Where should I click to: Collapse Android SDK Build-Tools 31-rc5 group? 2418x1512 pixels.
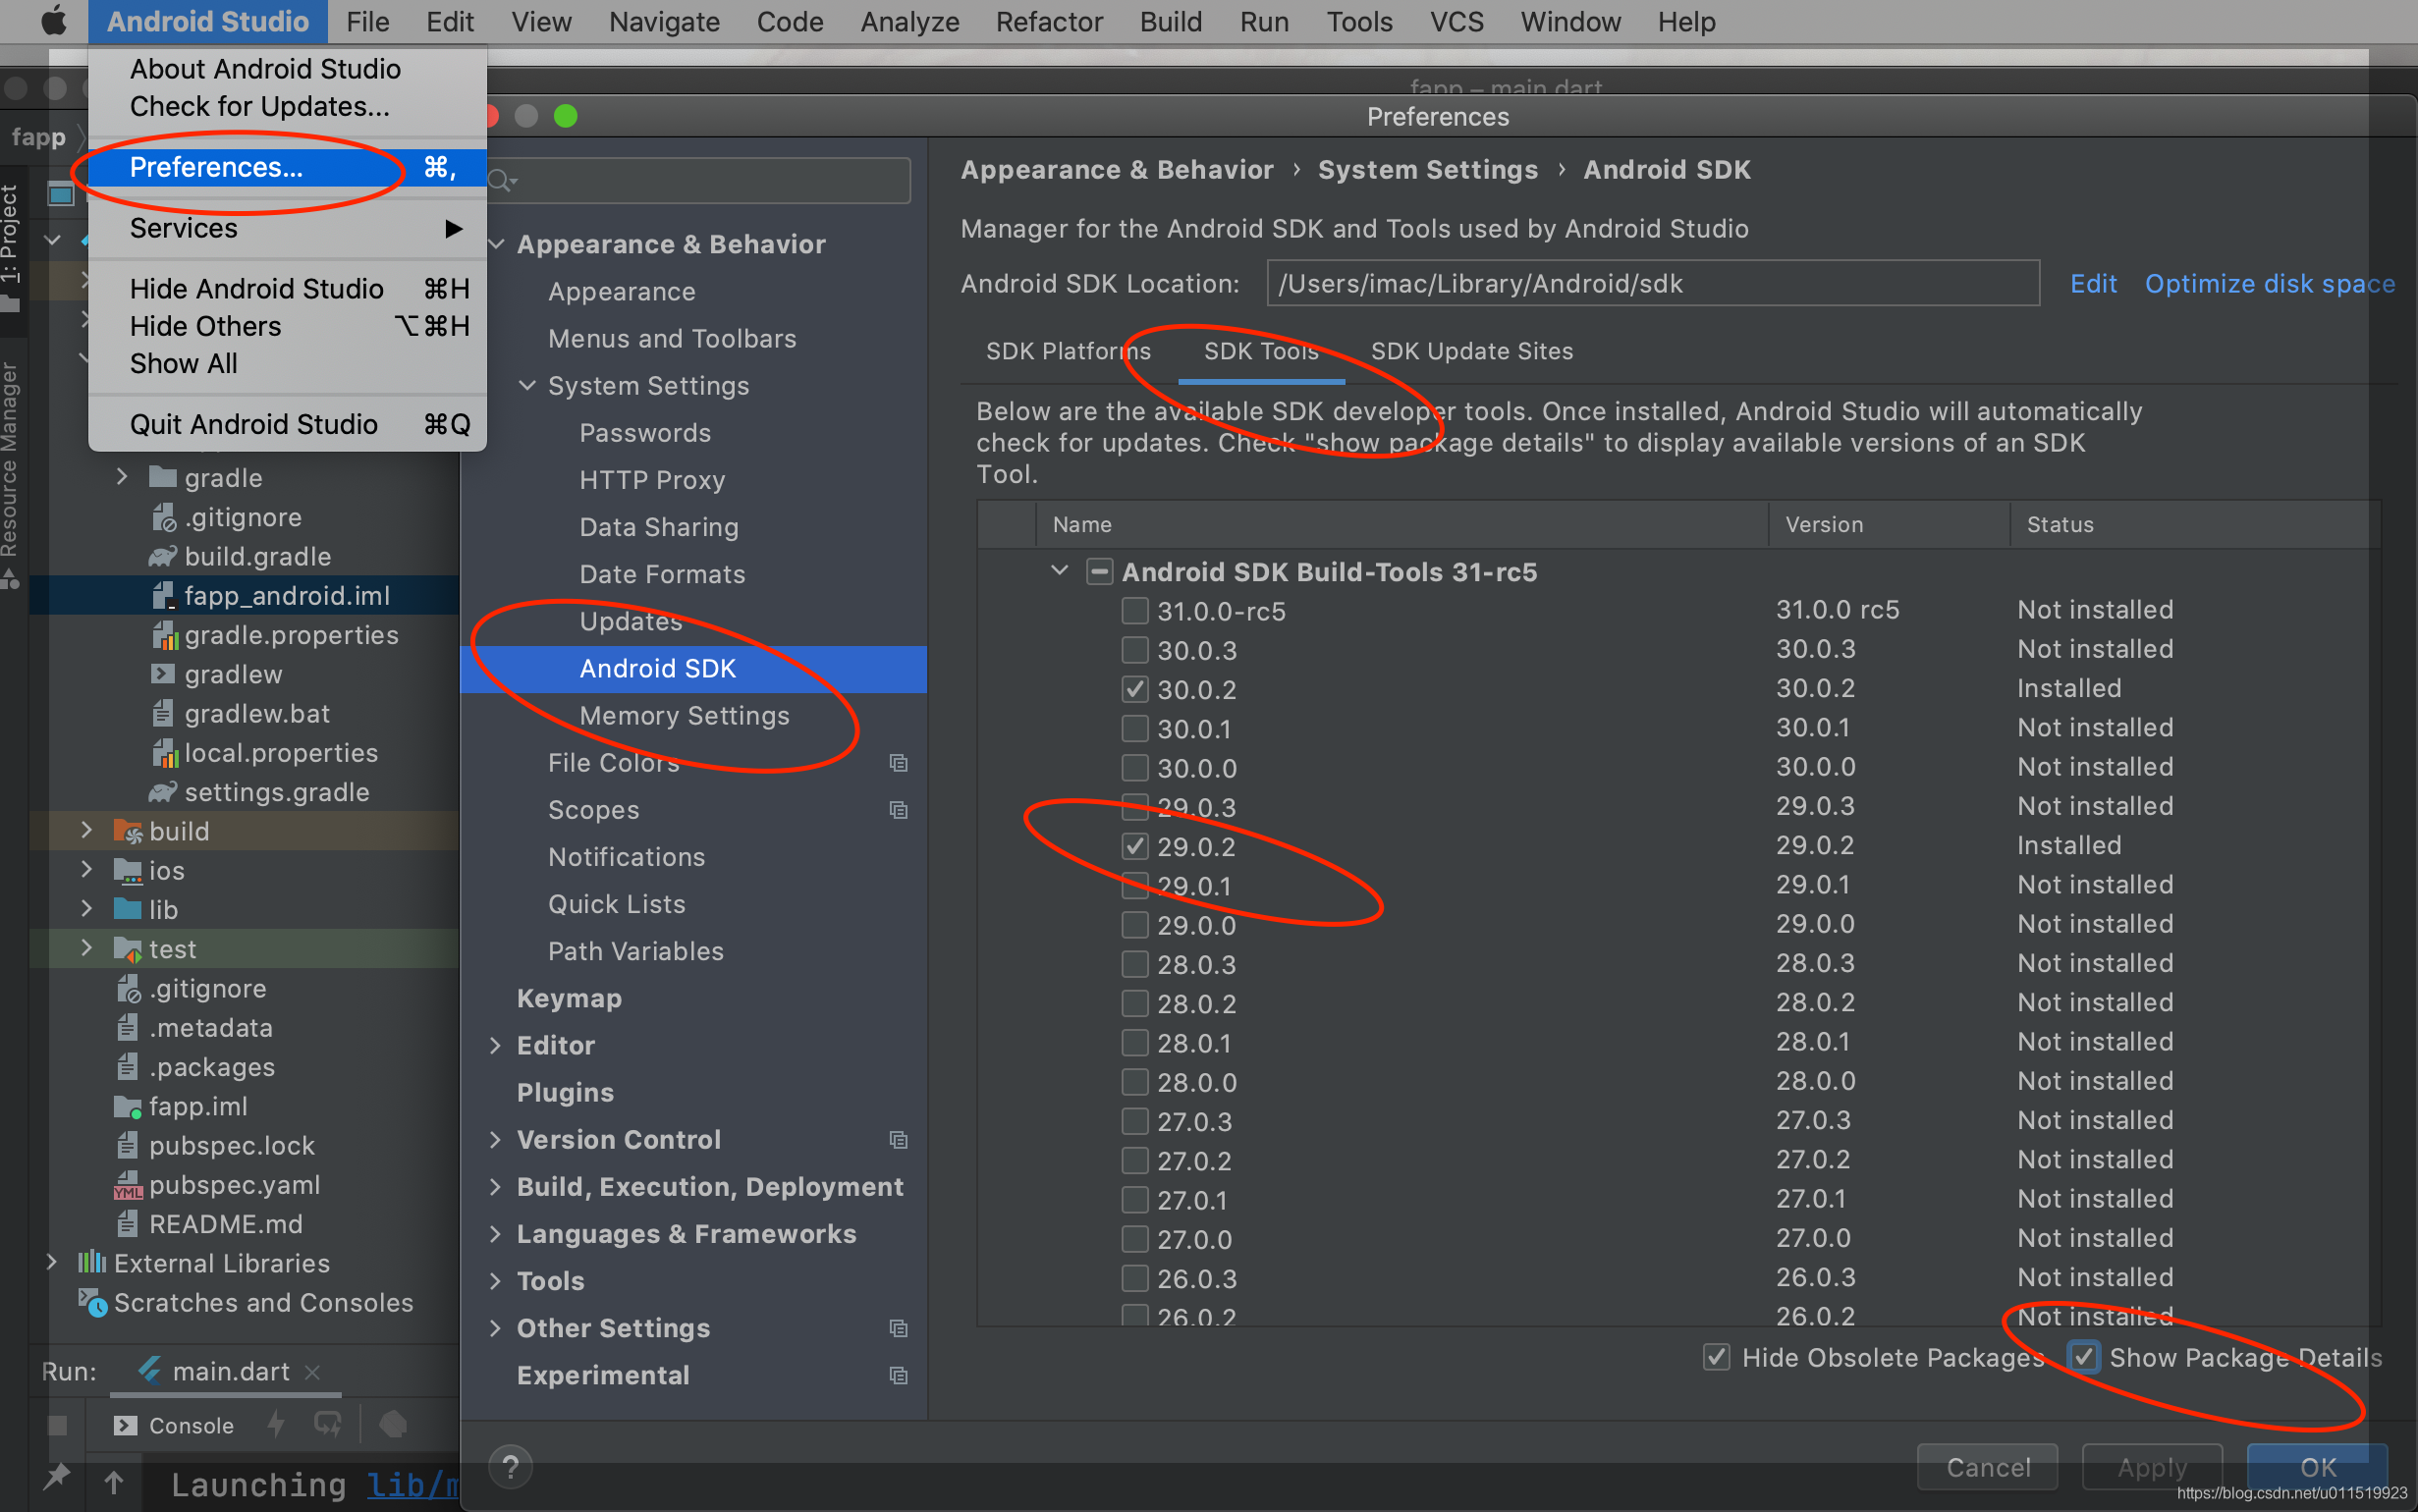point(1060,571)
